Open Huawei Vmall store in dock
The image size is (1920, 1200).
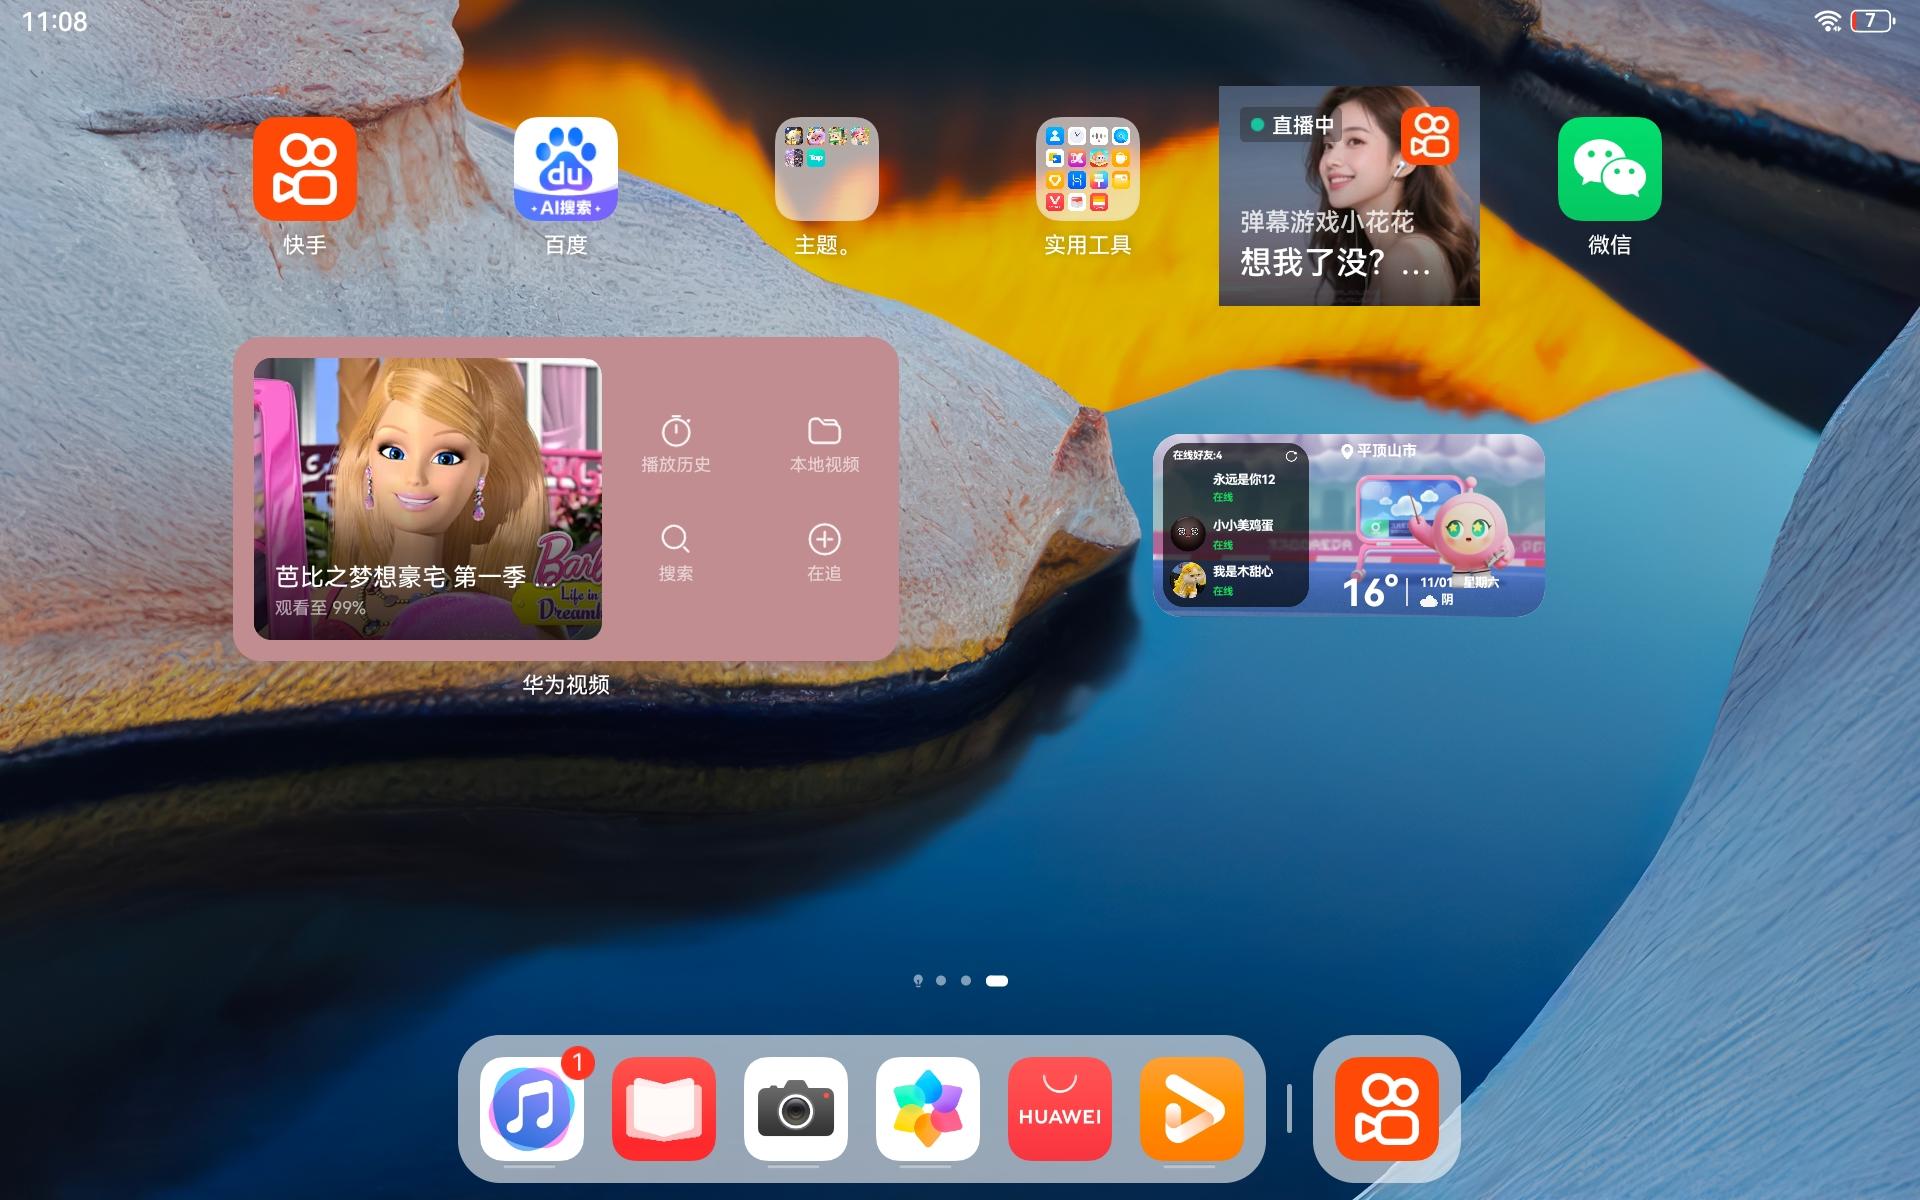point(1059,1108)
